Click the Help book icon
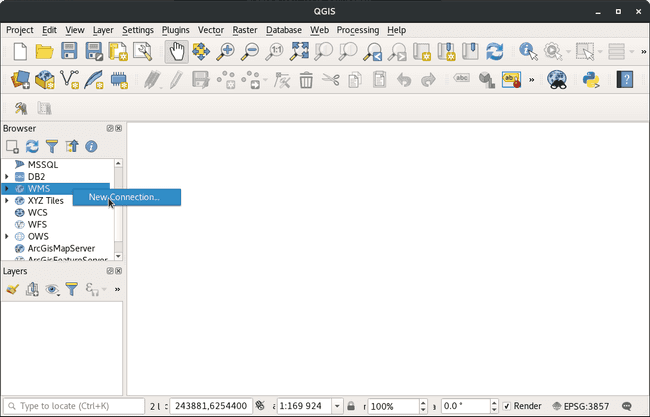650x417 pixels. pos(624,80)
